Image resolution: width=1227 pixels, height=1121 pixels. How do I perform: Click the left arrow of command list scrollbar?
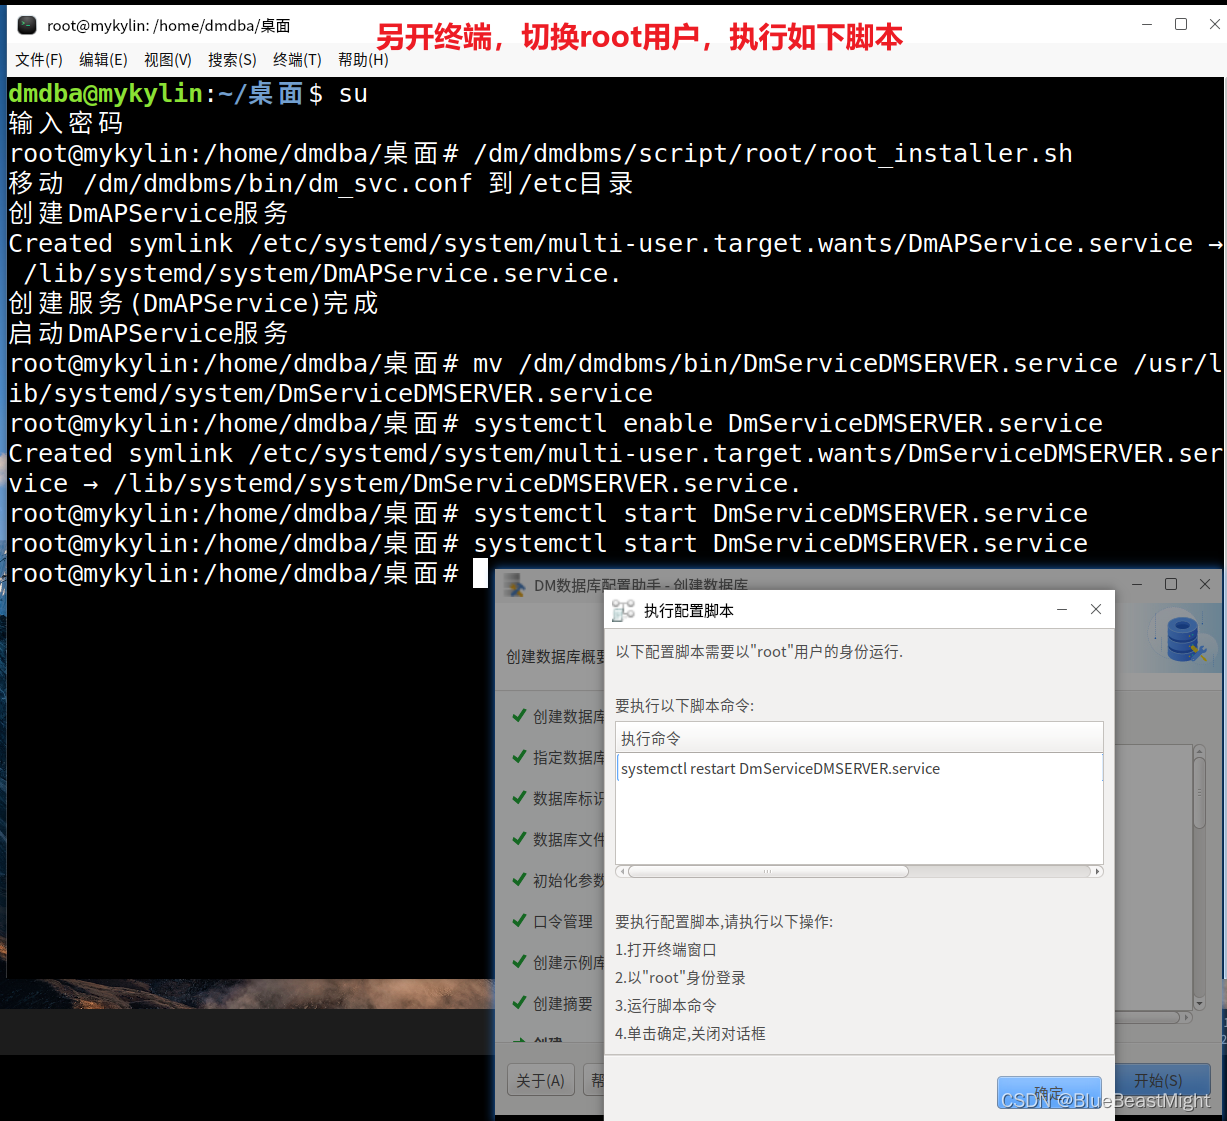(x=622, y=871)
